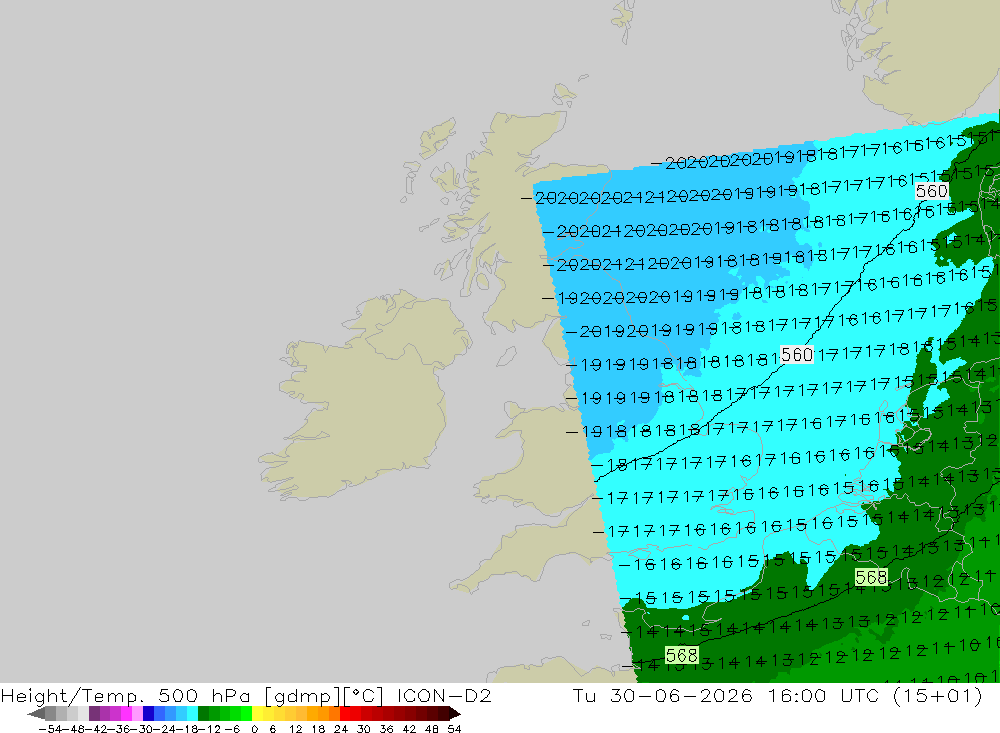1000x733 pixels.
Task: Click the '-54' legend scale value
Action: 50,729
